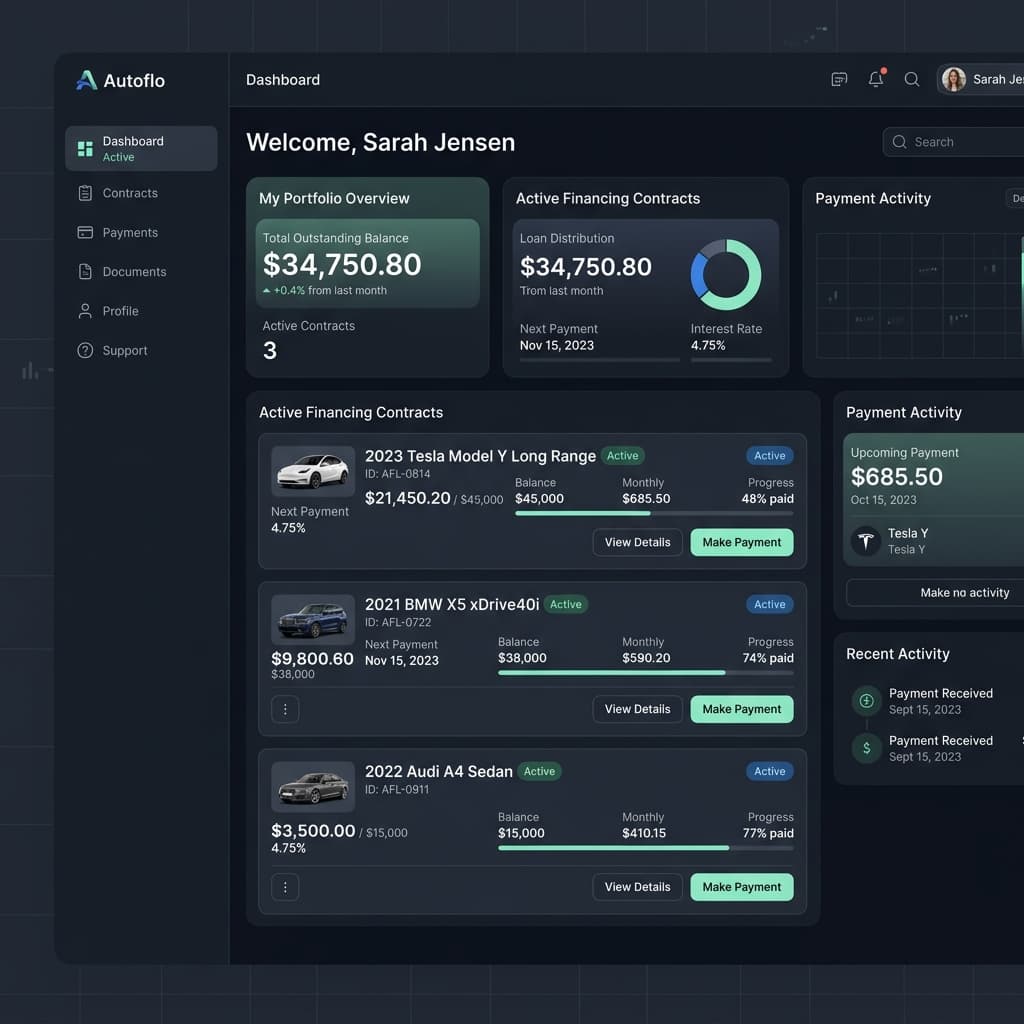The image size is (1024, 1024).
Task: Click the BMW X5 74% paid progress bar
Action: point(646,673)
